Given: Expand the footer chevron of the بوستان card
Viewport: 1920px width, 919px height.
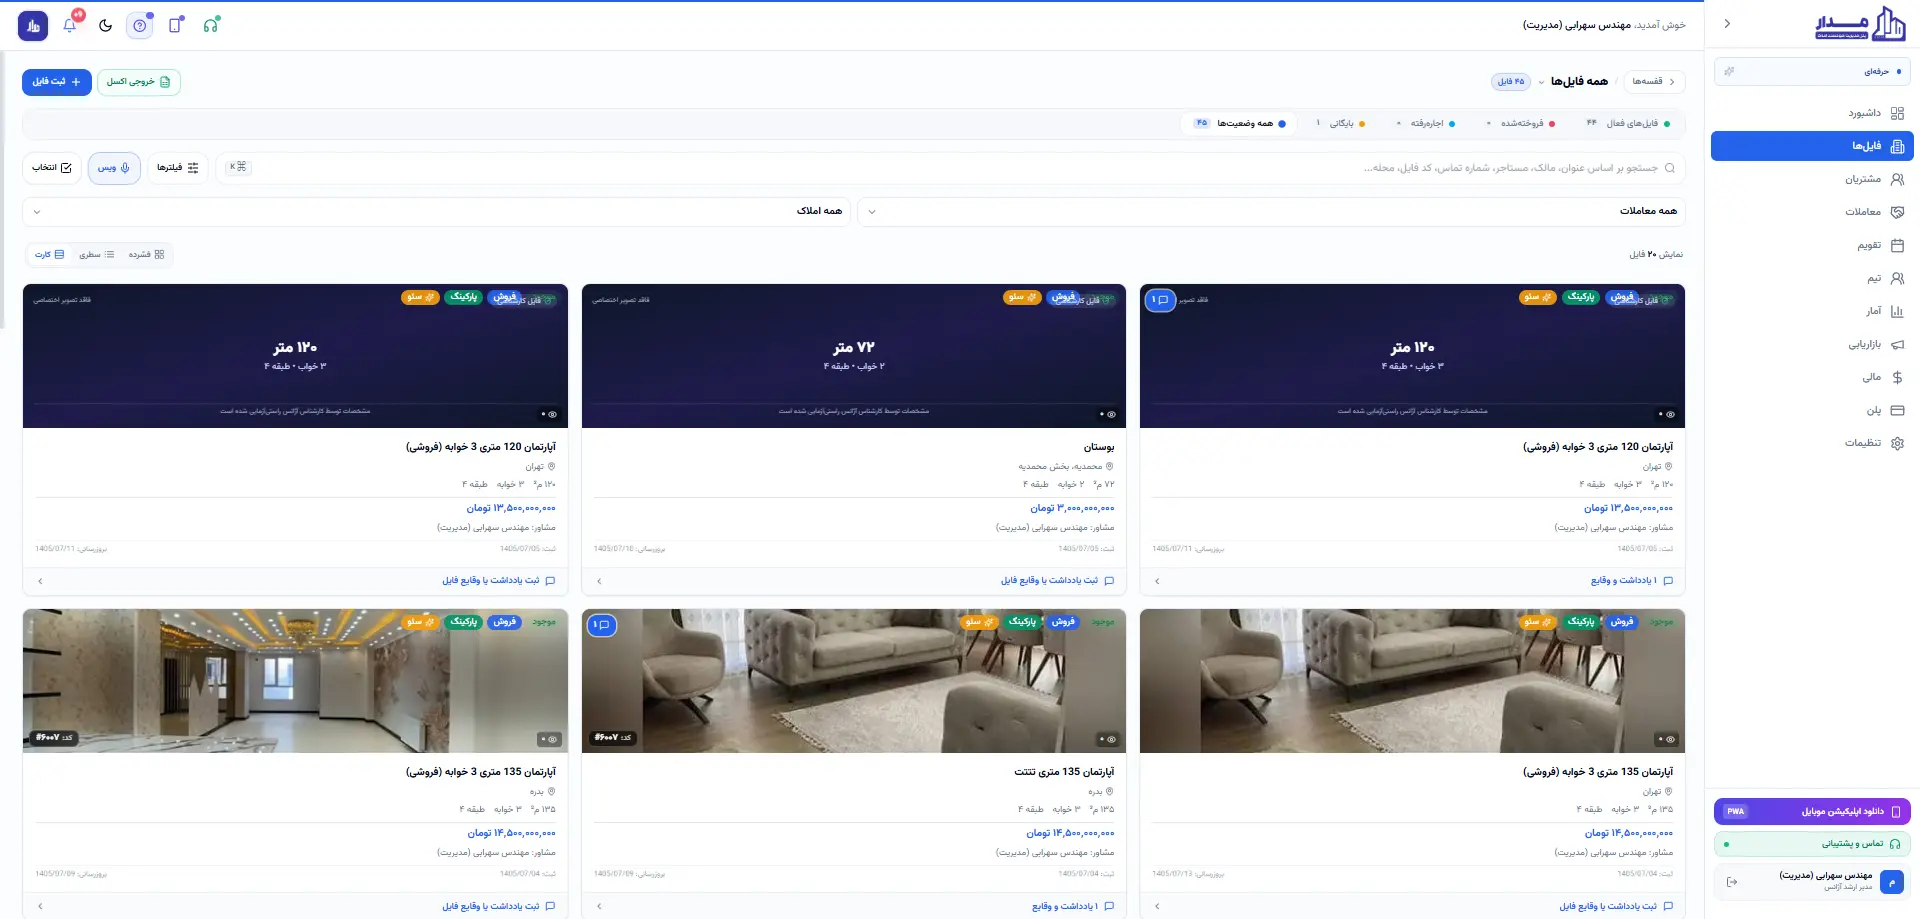Looking at the screenshot, I should coord(599,581).
